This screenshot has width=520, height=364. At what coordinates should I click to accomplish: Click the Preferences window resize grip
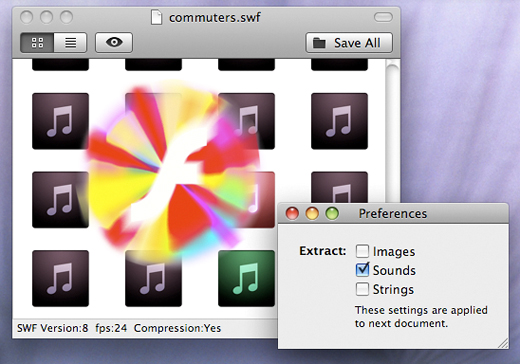(x=503, y=343)
